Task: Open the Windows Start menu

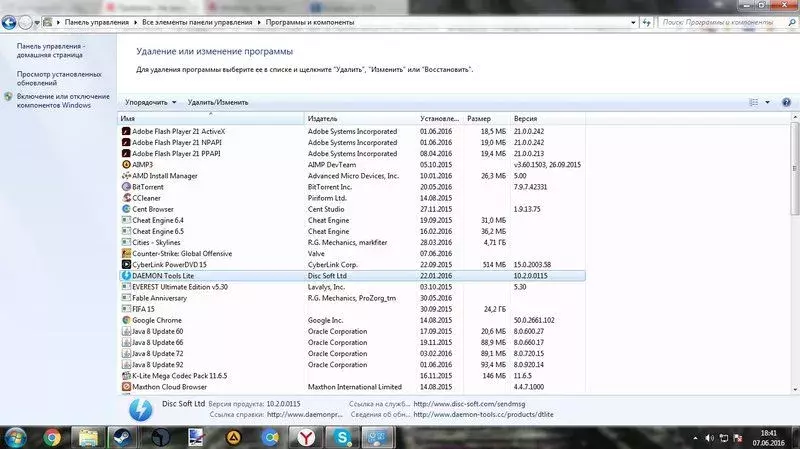Action: [15, 438]
